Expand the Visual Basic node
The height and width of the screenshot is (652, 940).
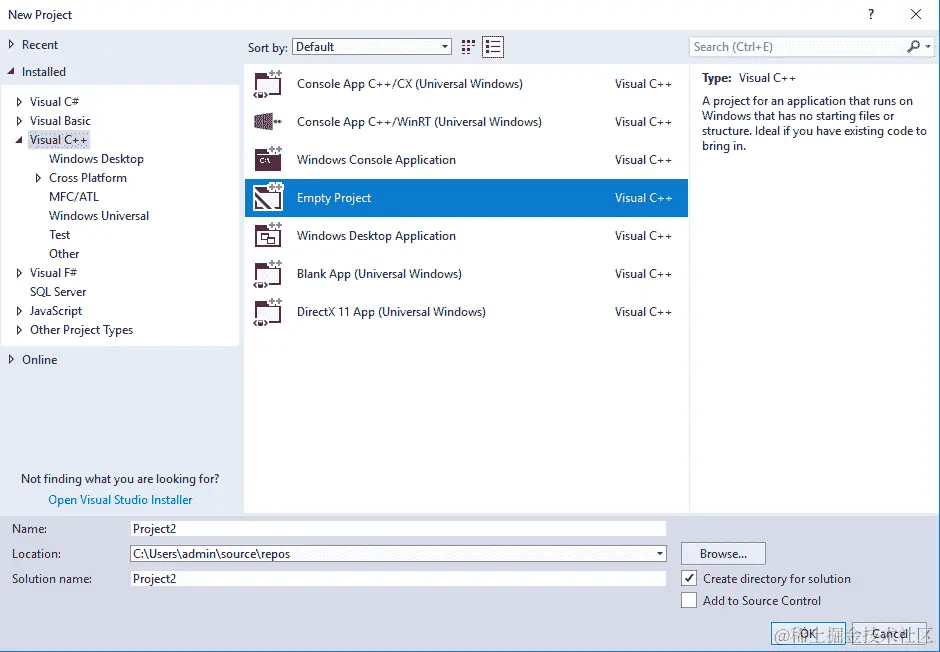19,121
